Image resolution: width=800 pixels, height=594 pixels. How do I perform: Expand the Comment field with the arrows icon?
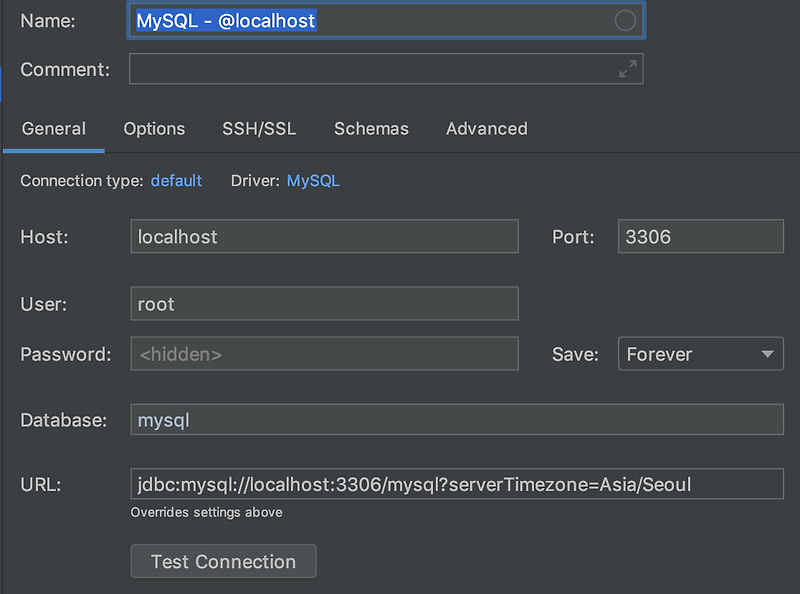coord(627,69)
